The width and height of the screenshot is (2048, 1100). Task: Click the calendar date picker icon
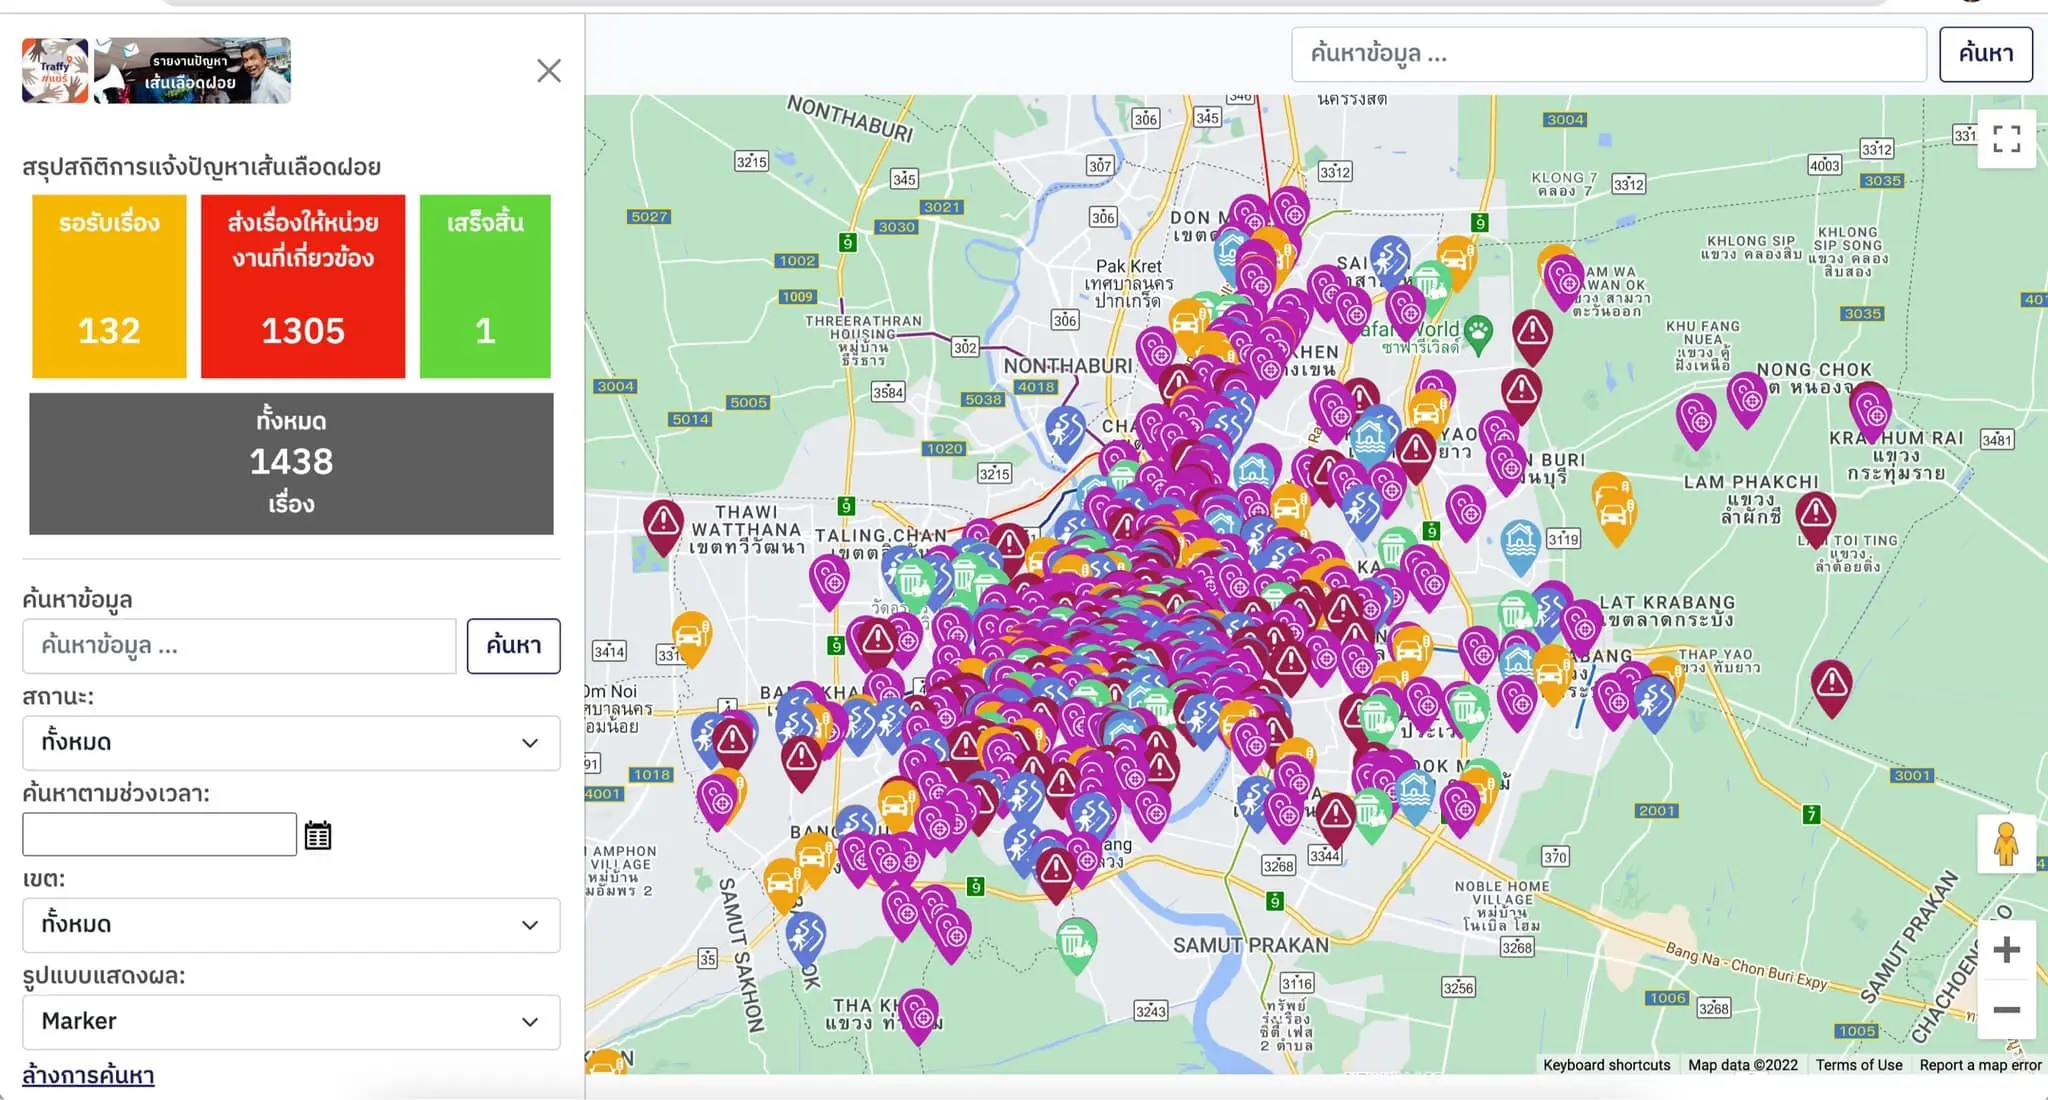pos(317,835)
